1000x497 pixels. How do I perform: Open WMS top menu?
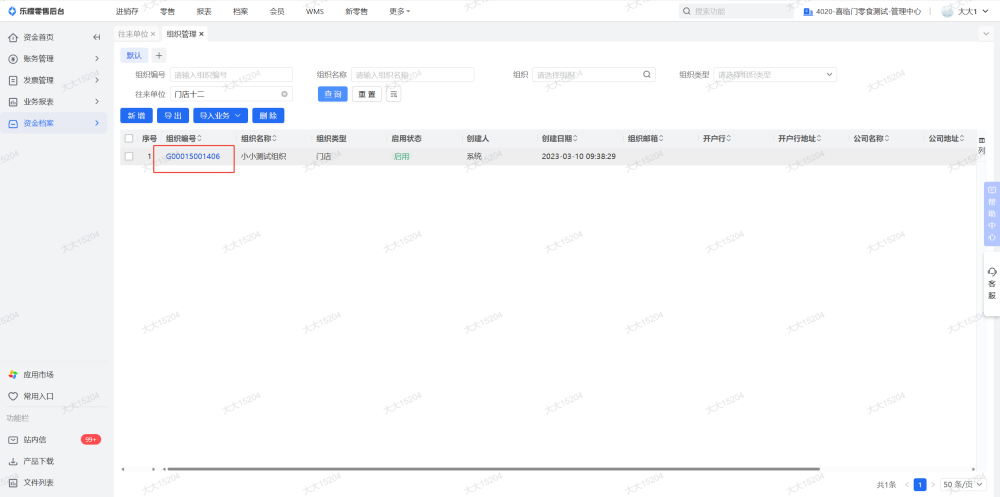314,11
